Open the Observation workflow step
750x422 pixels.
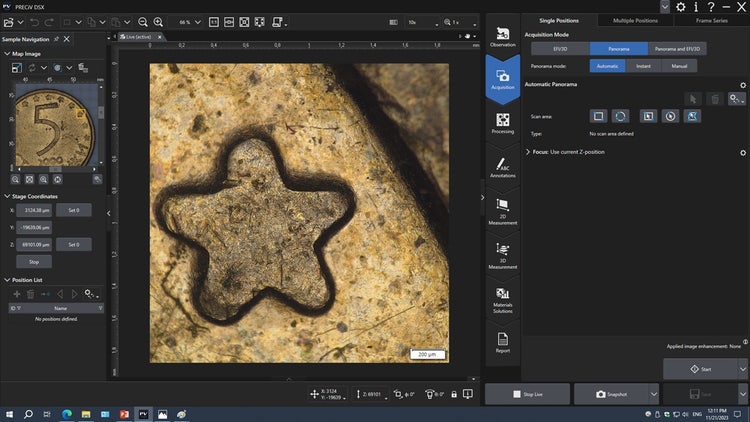tap(502, 36)
